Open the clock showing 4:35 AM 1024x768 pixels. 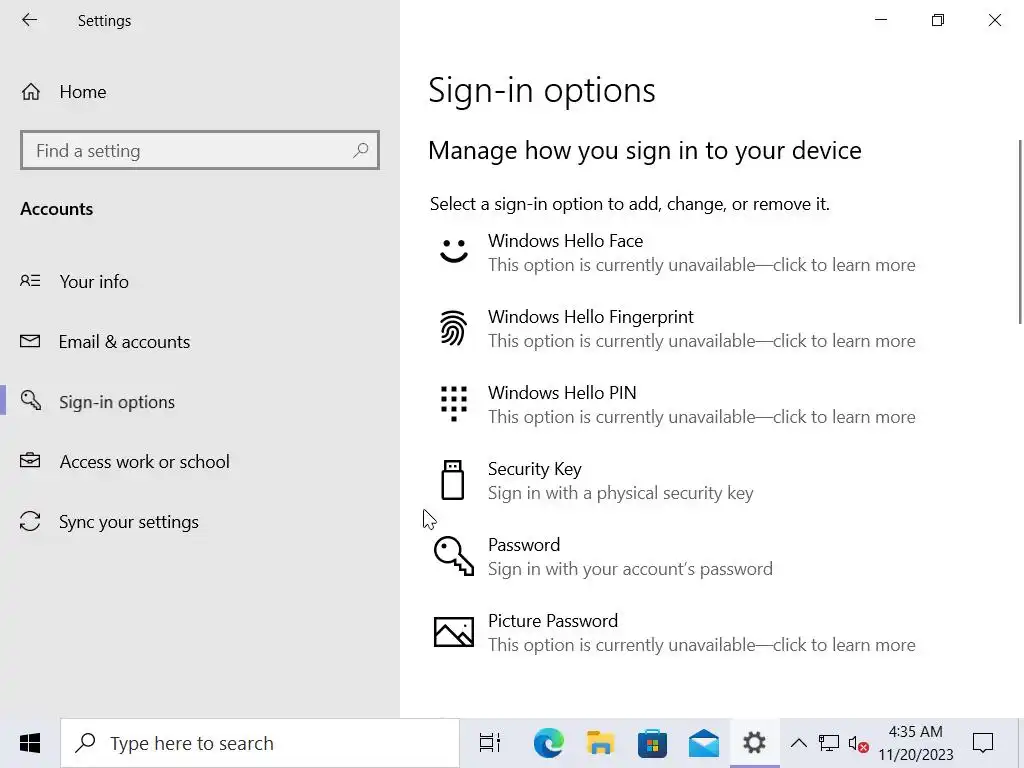tap(916, 743)
